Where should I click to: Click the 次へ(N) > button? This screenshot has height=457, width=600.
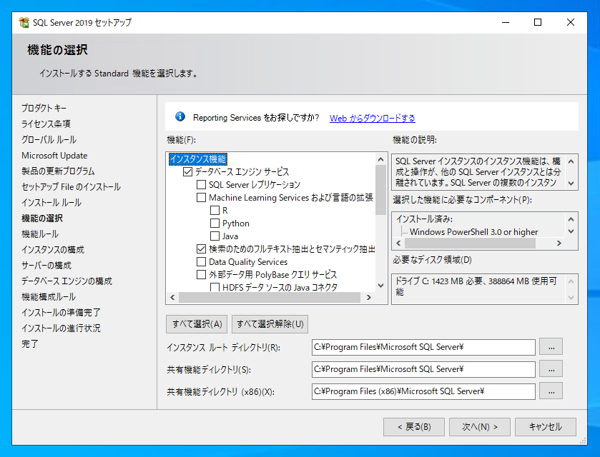(480, 427)
